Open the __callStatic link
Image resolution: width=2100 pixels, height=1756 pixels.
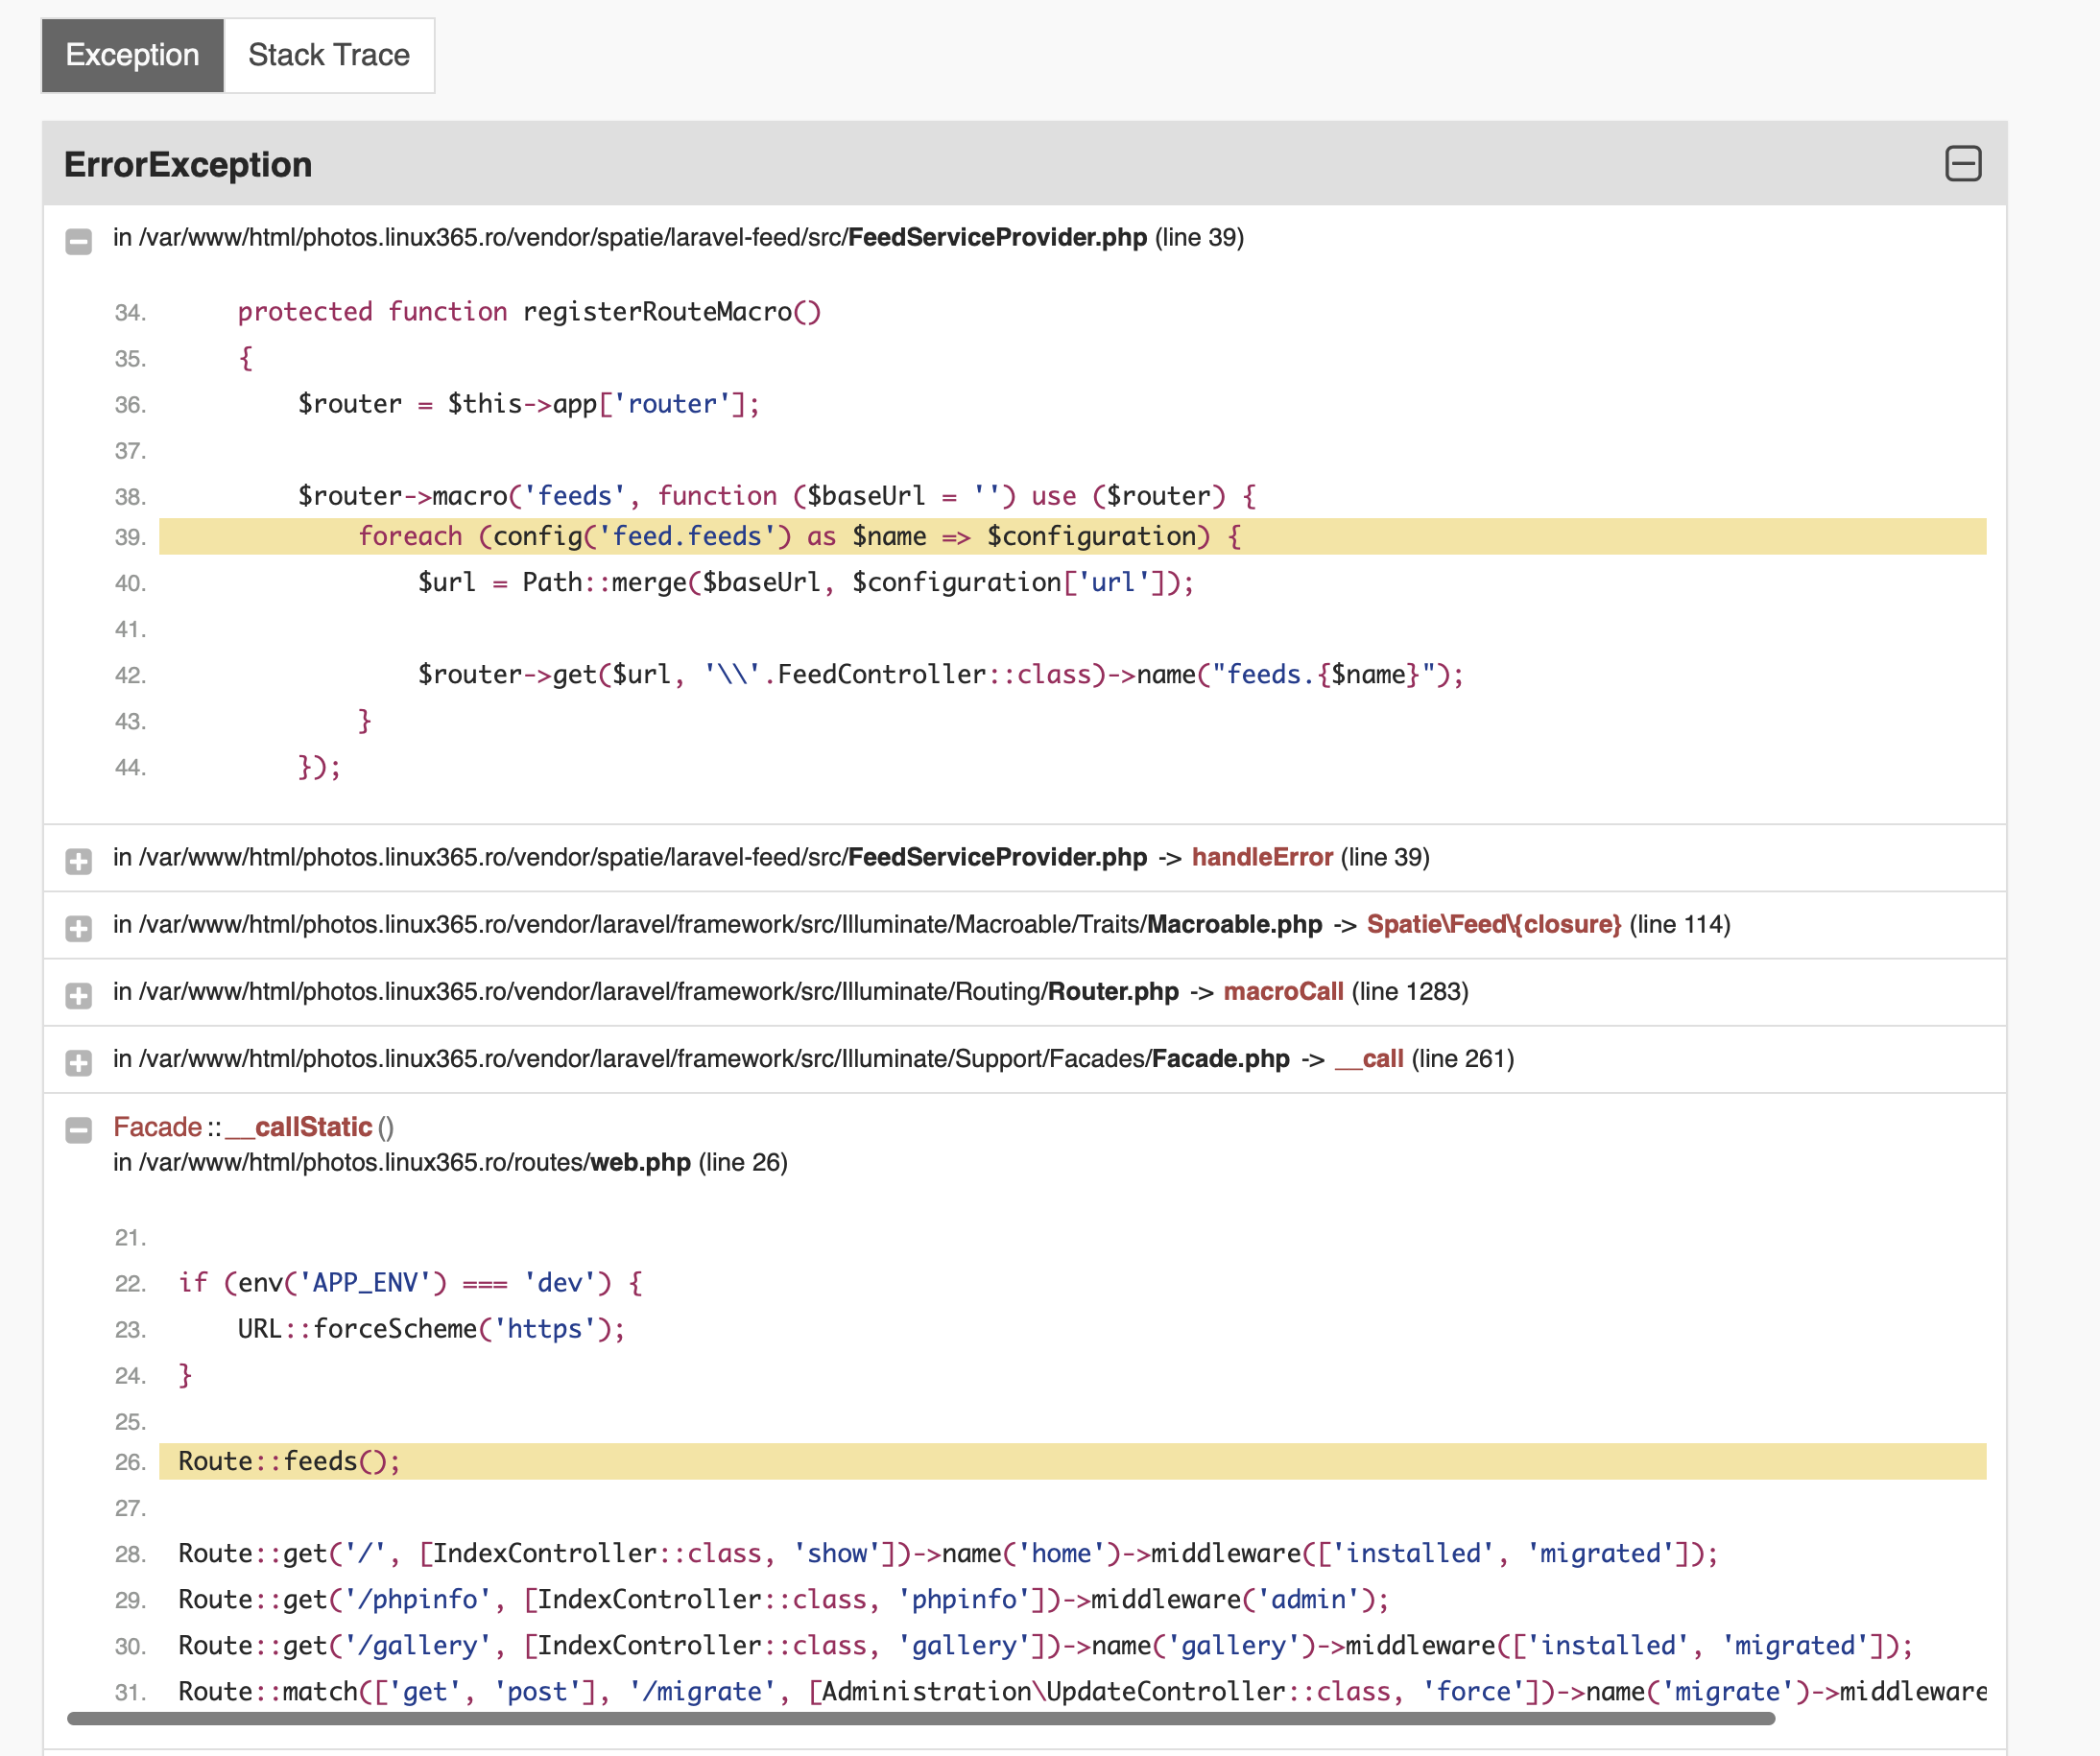click(x=299, y=1126)
